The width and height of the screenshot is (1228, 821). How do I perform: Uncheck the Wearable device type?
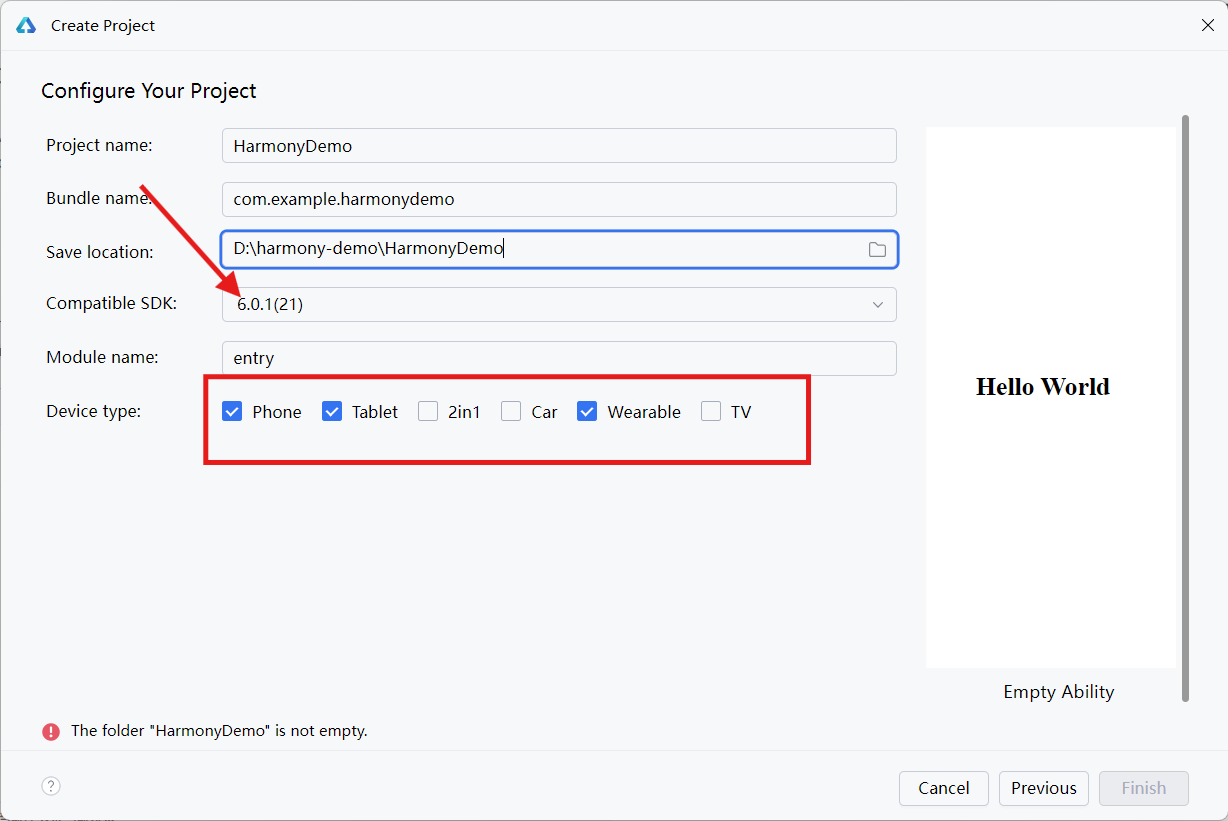point(587,411)
